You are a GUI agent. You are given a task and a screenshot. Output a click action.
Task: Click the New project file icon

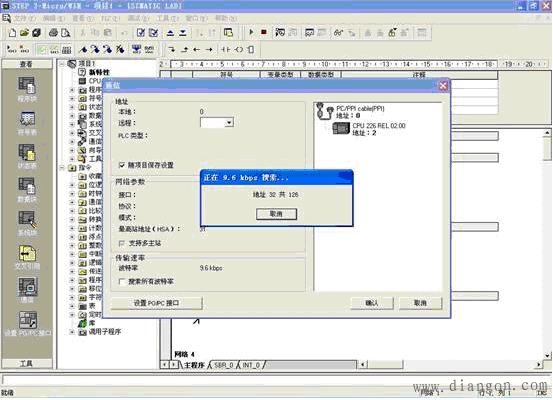12,33
